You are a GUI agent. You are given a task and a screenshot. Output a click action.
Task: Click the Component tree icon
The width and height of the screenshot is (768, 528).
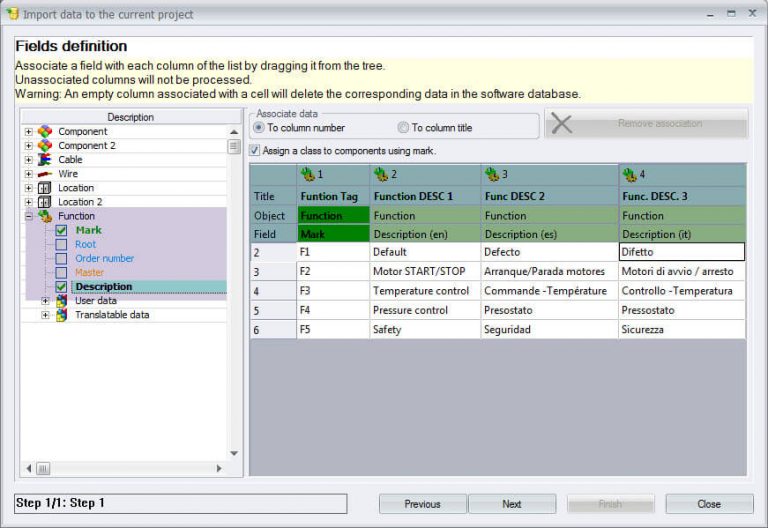45,131
